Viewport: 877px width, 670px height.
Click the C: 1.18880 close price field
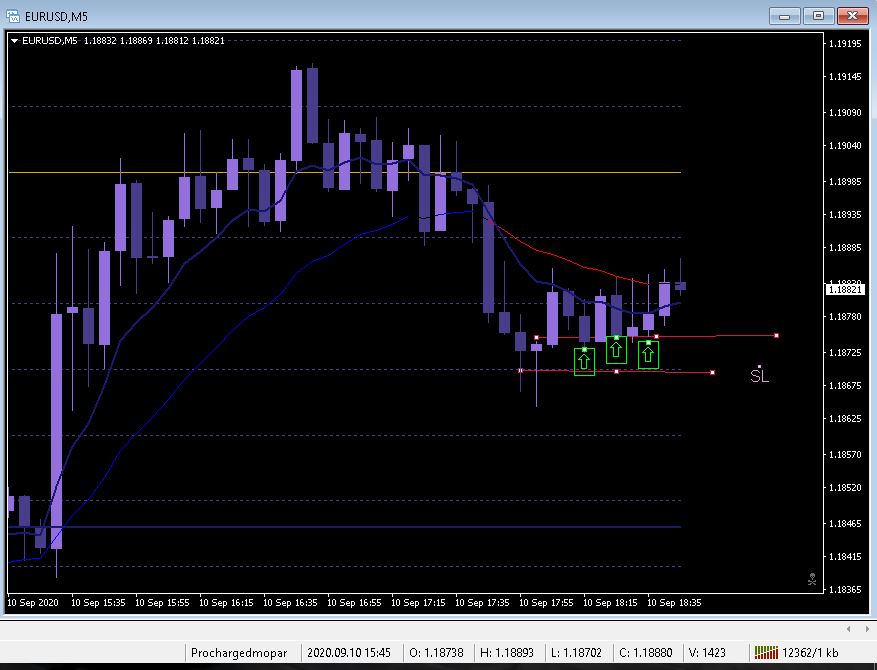[x=645, y=653]
